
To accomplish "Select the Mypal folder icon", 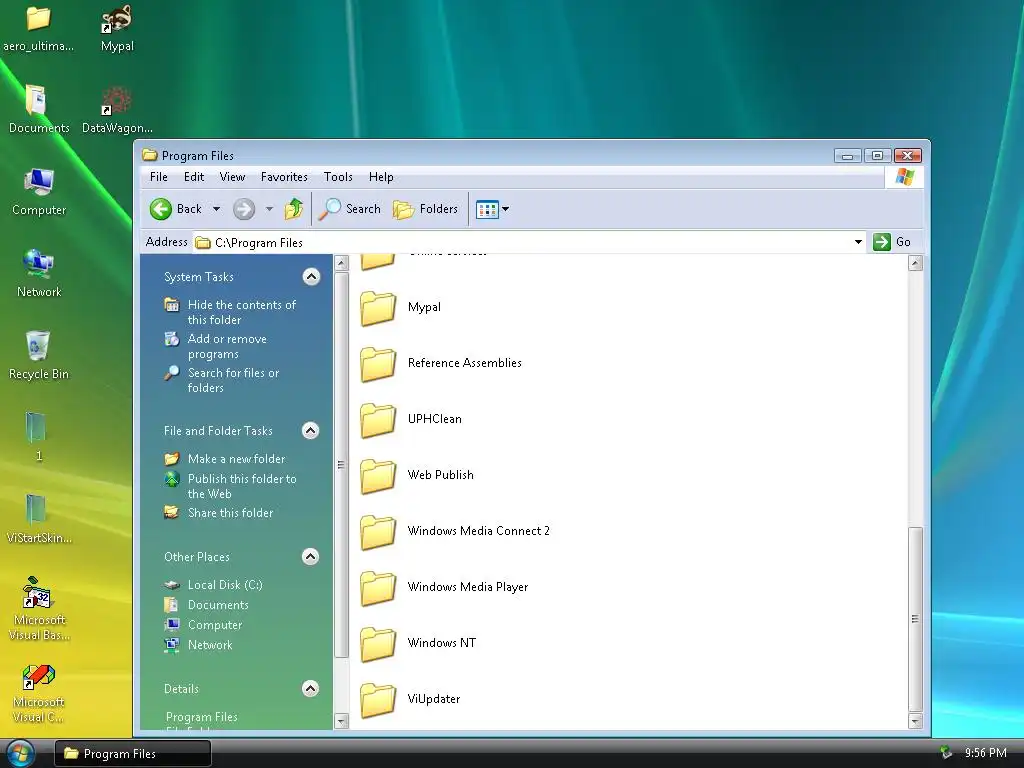I will point(378,308).
